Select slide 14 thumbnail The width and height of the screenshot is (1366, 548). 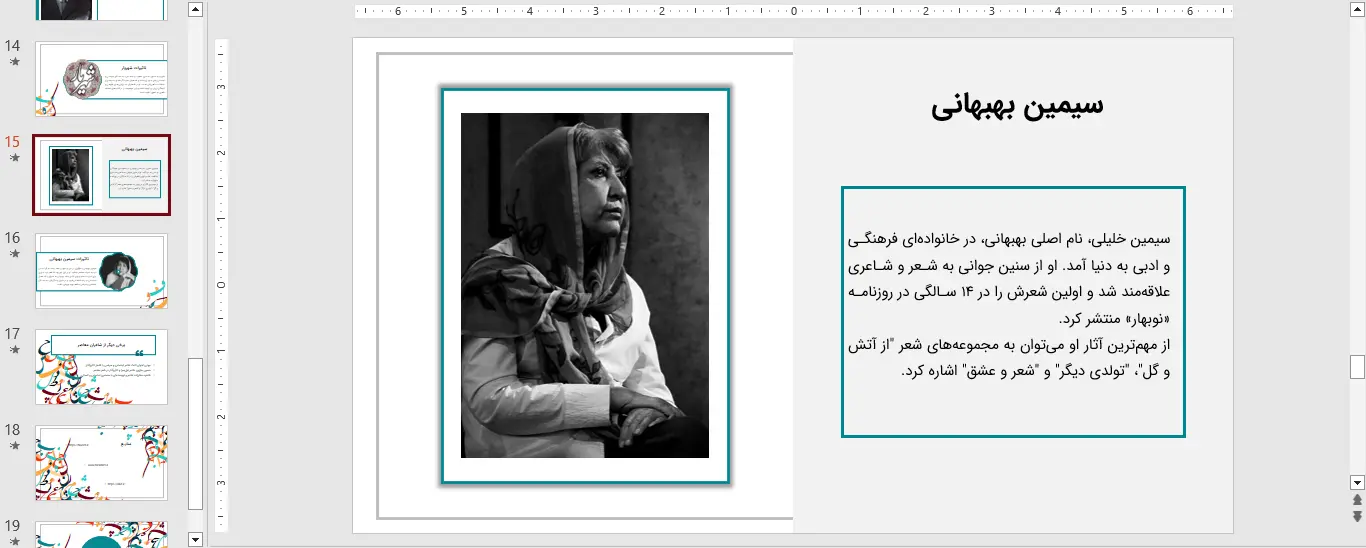click(101, 79)
